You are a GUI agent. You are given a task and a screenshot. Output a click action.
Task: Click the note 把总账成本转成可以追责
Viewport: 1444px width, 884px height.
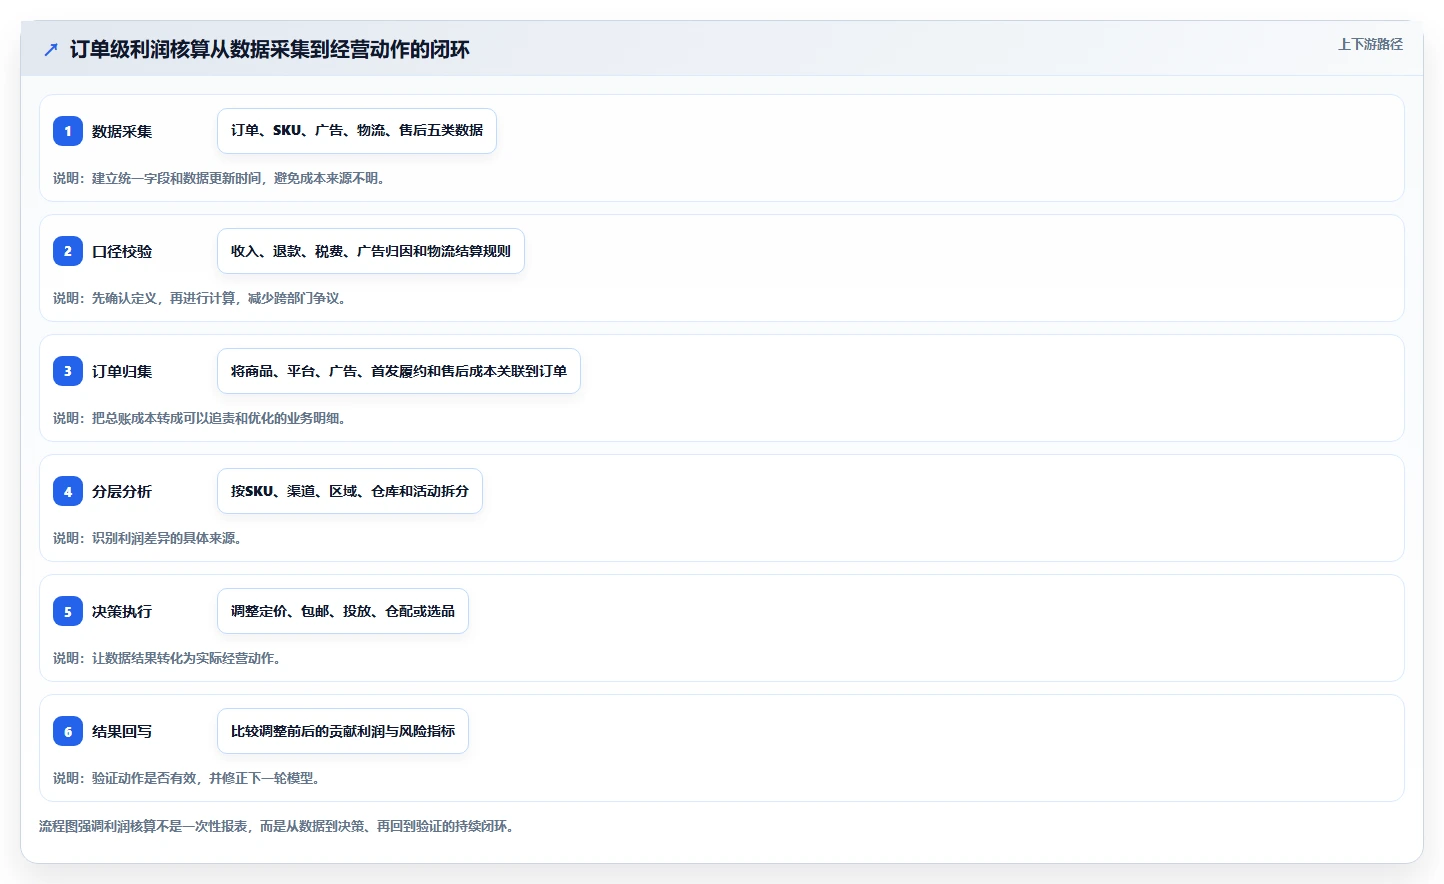(200, 418)
